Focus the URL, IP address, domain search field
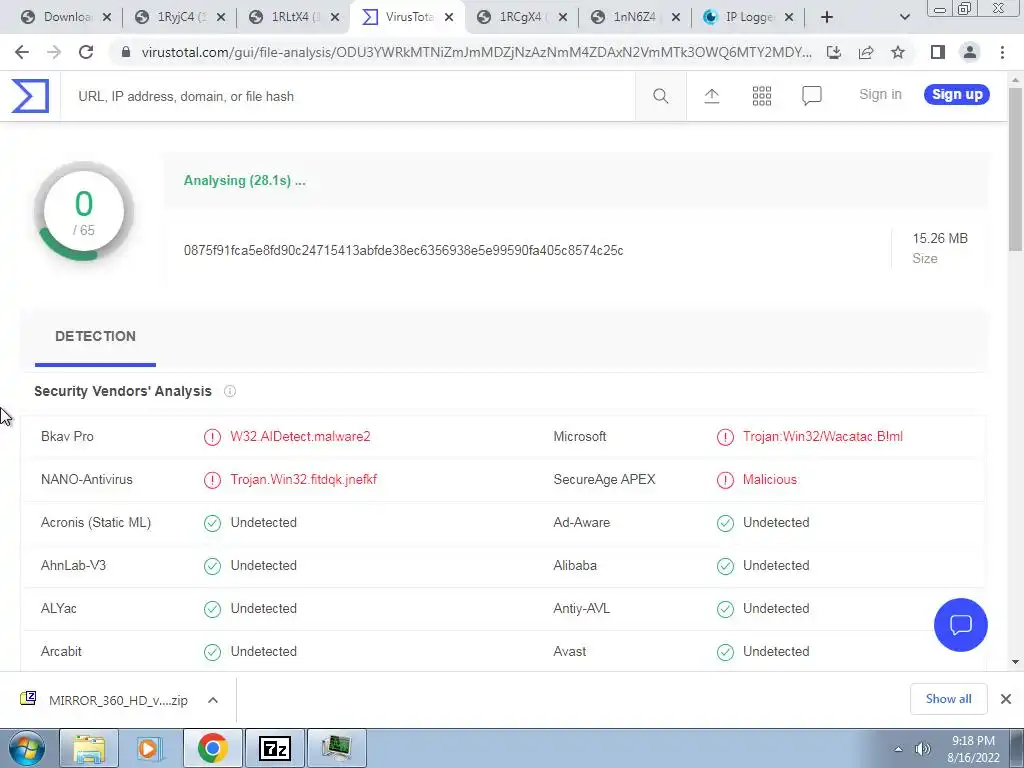1024x768 pixels. click(x=347, y=96)
